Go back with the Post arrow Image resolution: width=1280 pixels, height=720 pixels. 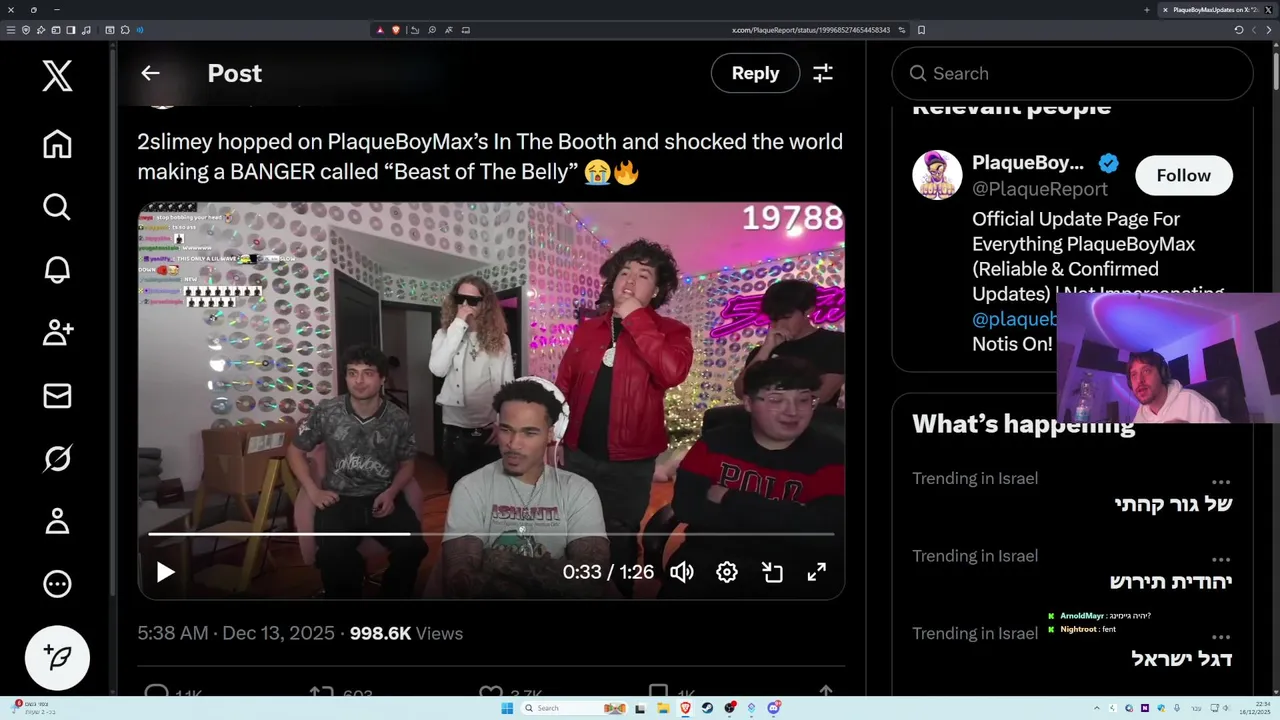(x=150, y=73)
